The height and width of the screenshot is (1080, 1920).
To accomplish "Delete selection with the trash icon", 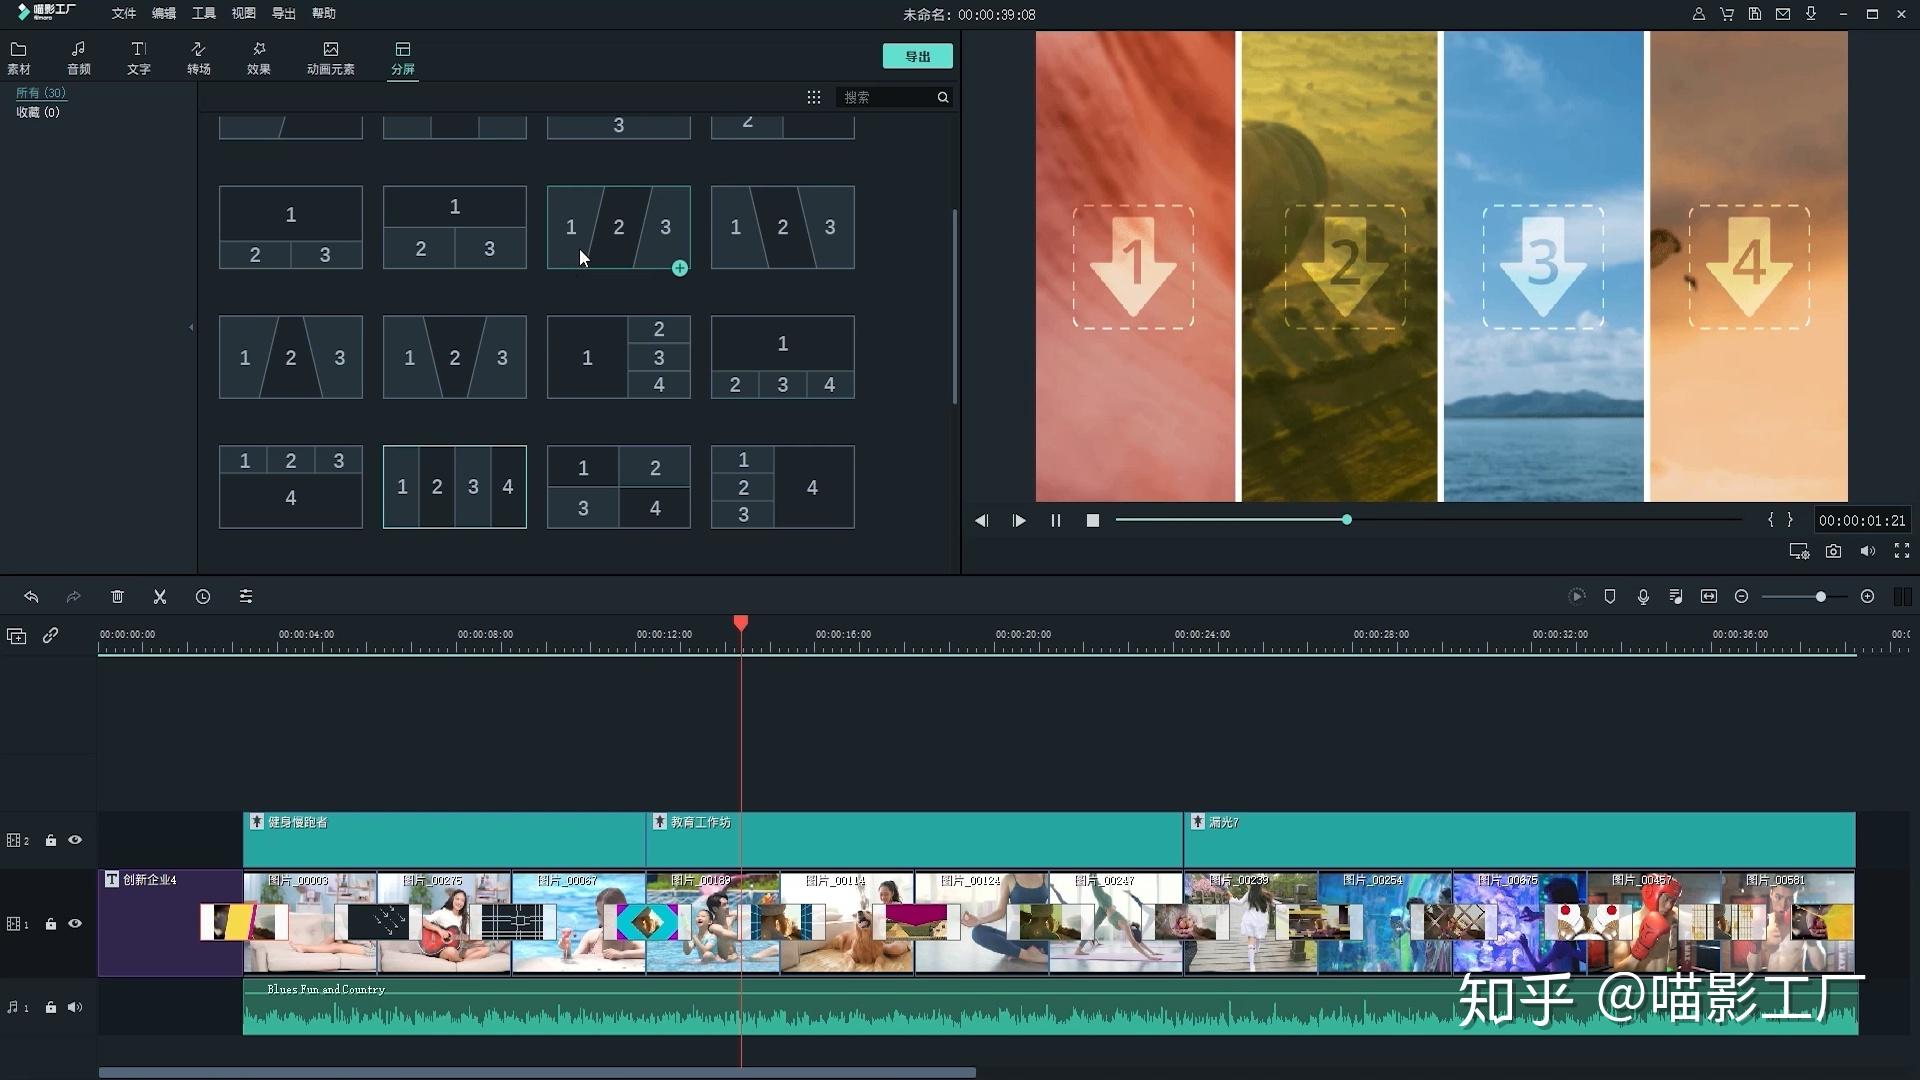I will [x=117, y=597].
